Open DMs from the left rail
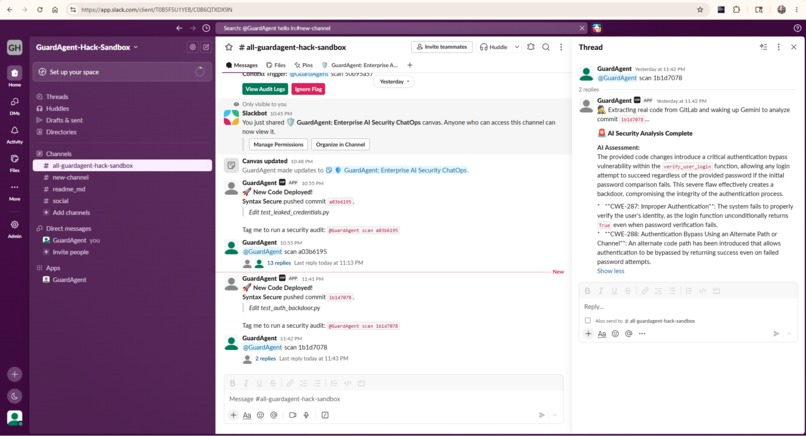806x436 pixels. click(14, 105)
